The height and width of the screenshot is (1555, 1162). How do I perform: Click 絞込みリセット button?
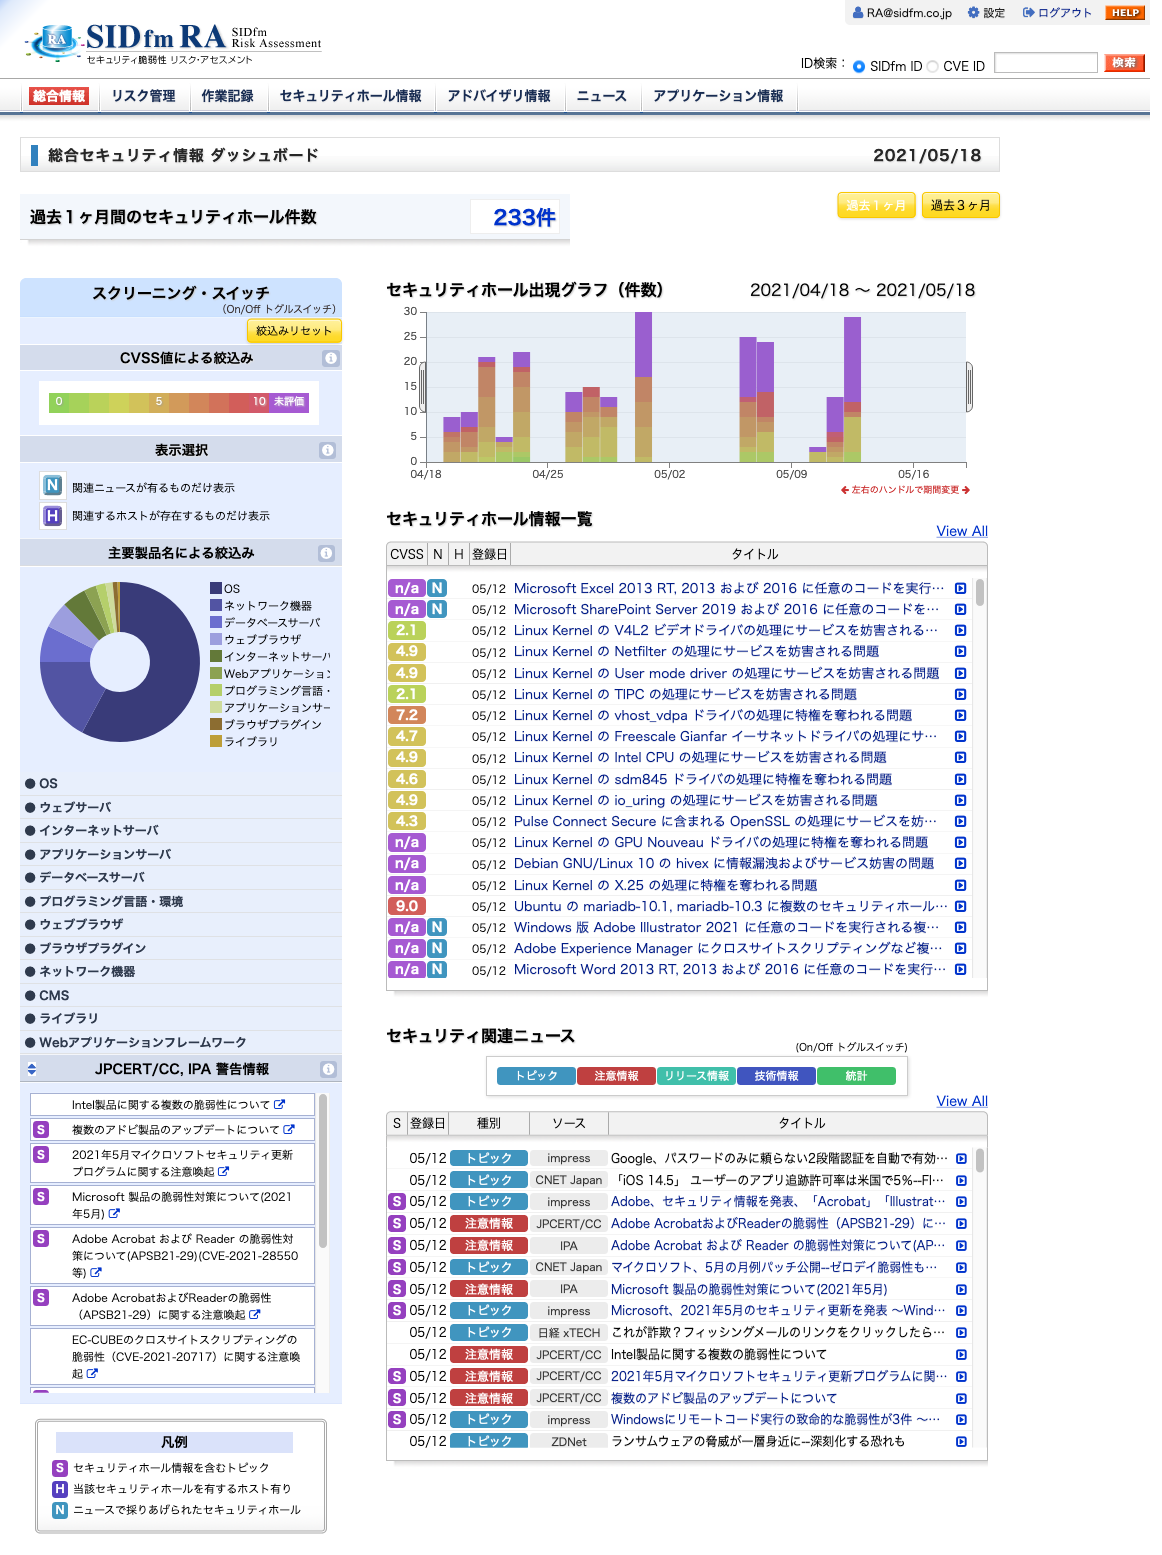(x=294, y=331)
